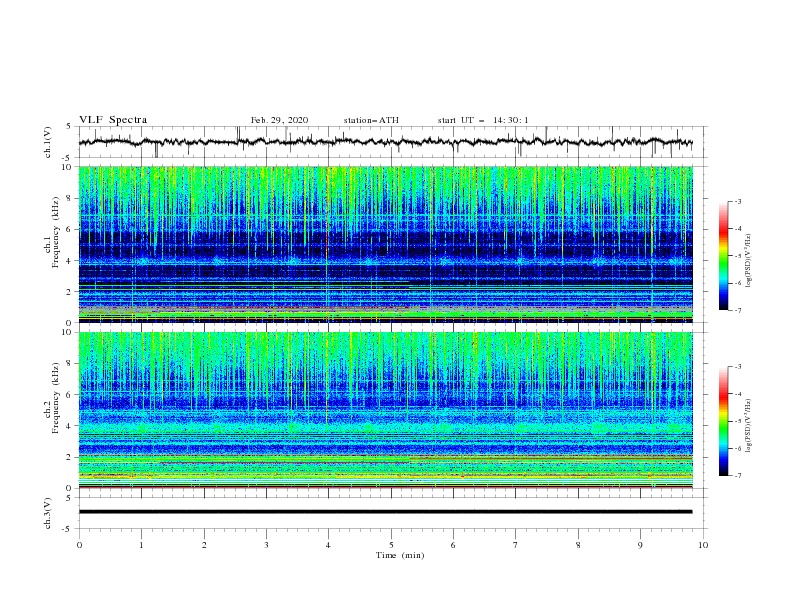The width and height of the screenshot is (792, 612).
Task: Click the "Time (min)" axis title
Action: pyautogui.click(x=400, y=555)
